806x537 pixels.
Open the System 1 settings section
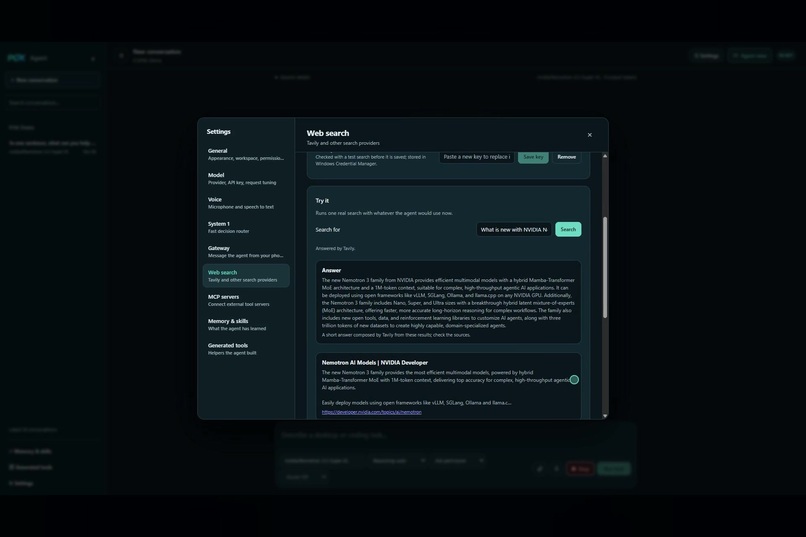(x=246, y=227)
